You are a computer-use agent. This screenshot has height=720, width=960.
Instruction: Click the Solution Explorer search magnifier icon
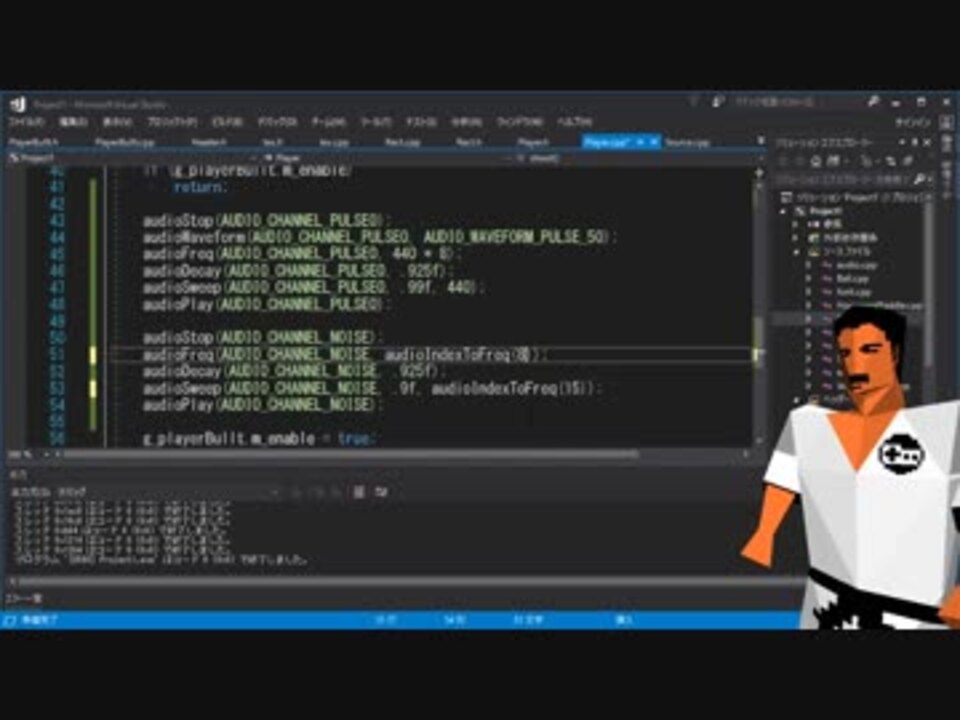[918, 179]
